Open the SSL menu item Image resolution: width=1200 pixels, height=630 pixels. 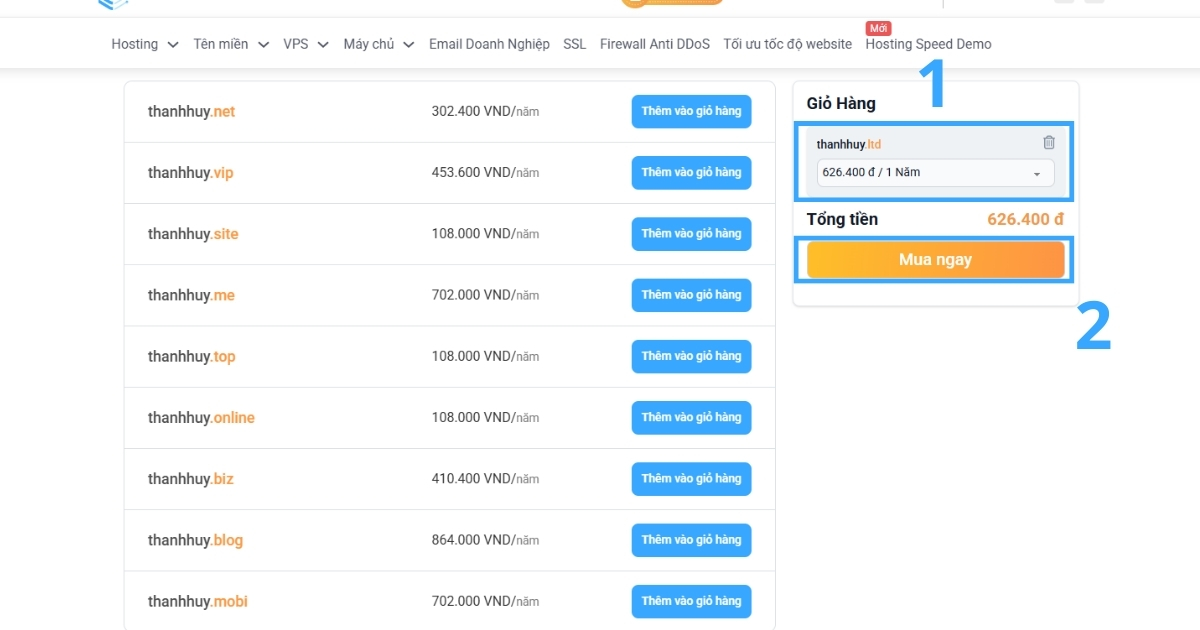(x=573, y=44)
